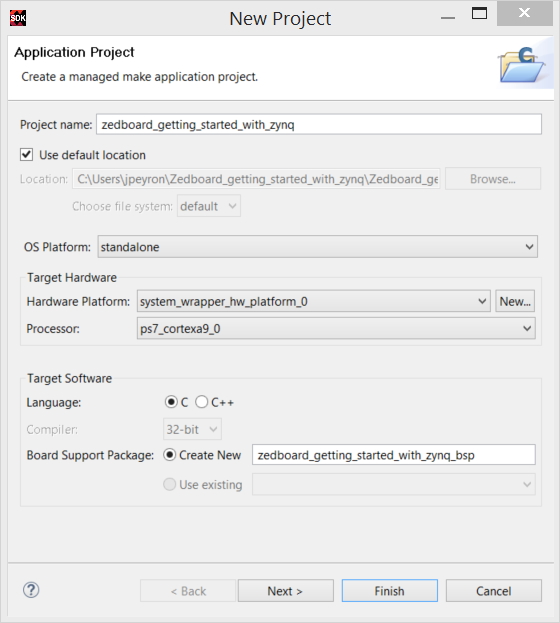Maximize the New Project dialog
Viewport: 560px width, 623px height.
tap(479, 14)
